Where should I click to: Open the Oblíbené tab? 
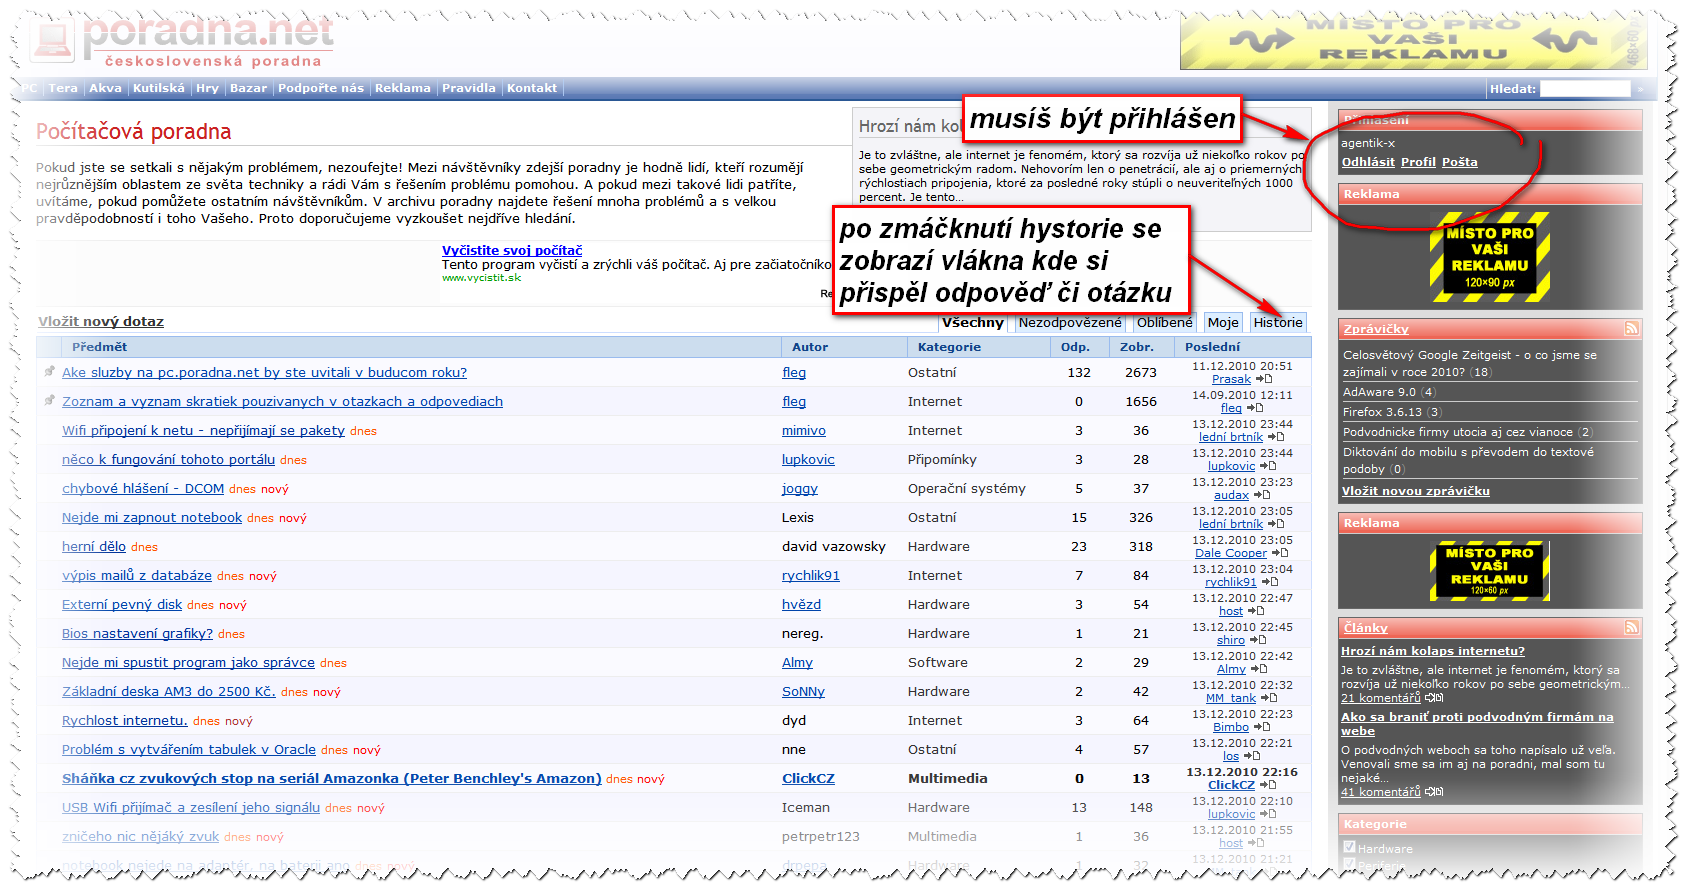click(1164, 322)
